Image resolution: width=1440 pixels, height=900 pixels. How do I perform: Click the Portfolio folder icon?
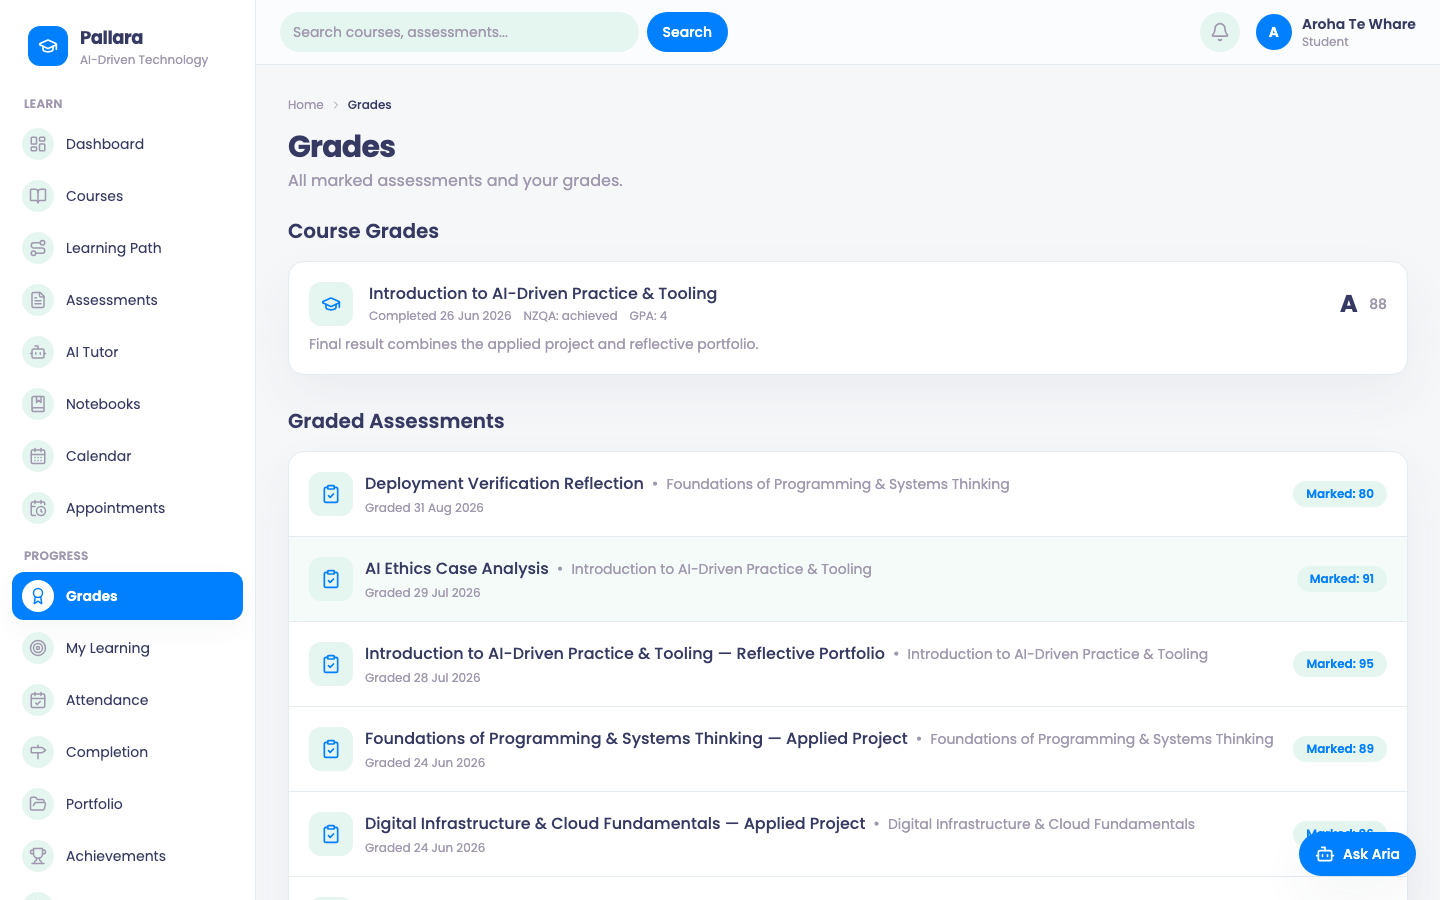point(38,804)
